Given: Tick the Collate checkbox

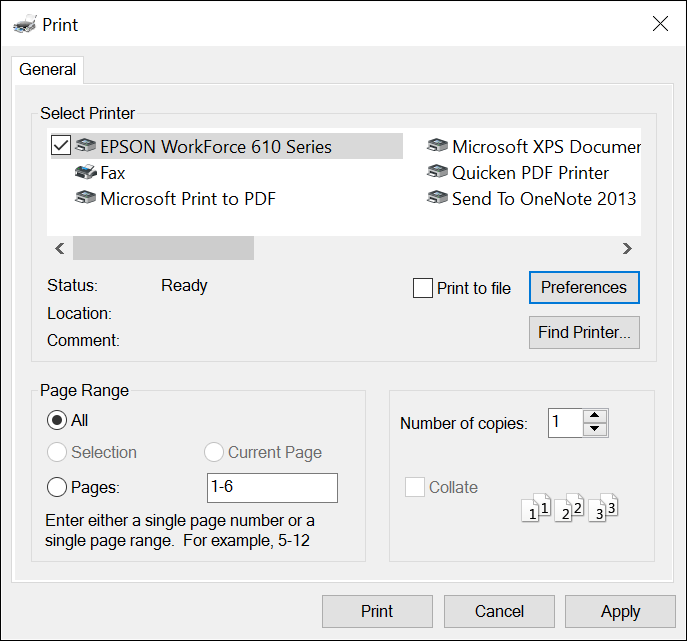Looking at the screenshot, I should (x=415, y=487).
